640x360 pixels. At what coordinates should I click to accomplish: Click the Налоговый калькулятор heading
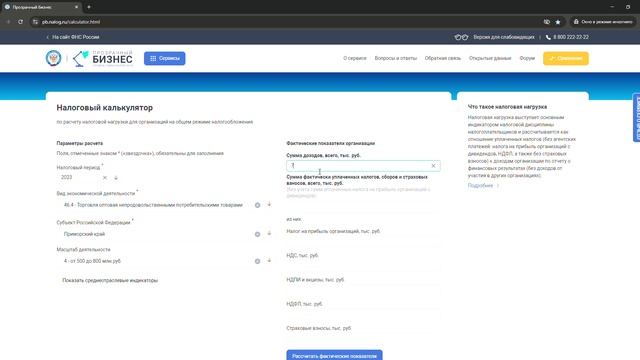coord(104,108)
